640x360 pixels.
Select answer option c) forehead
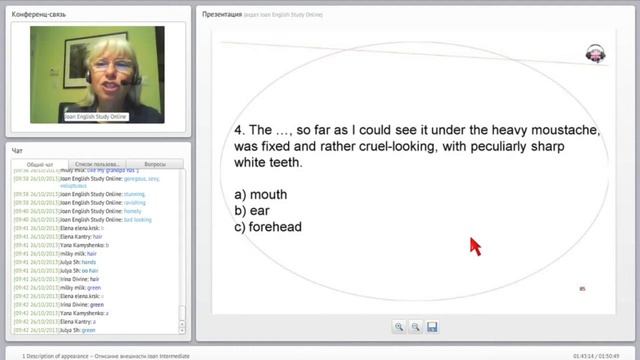tap(268, 227)
